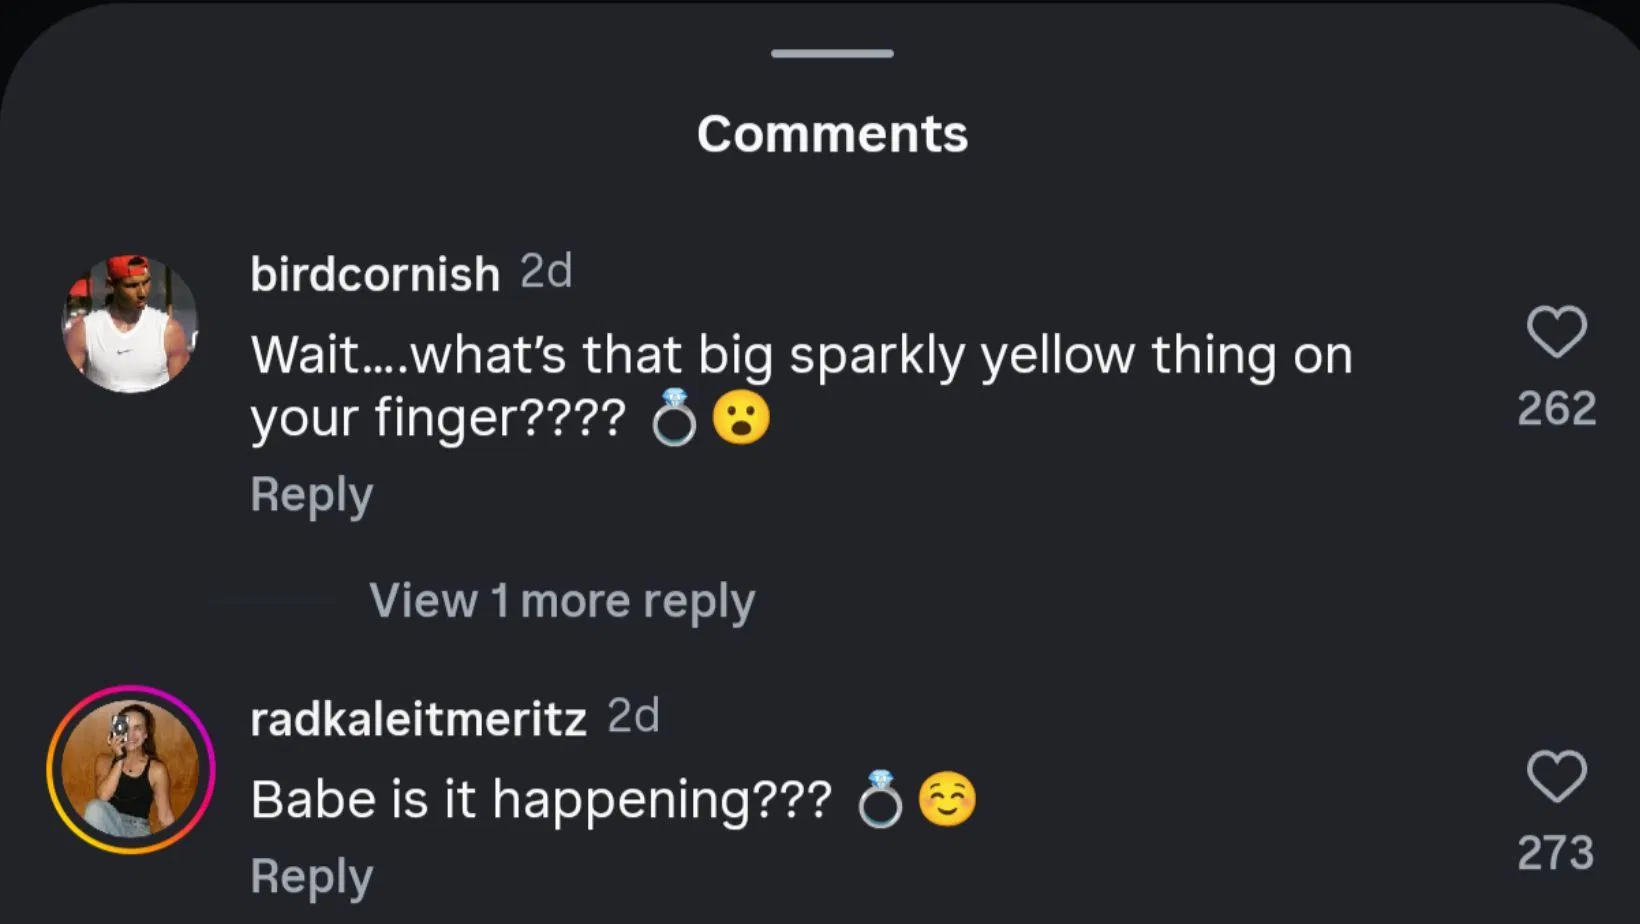Click the 2d timestamp beside radkaleitmeritz
Screen dimensions: 1640x924
point(634,717)
